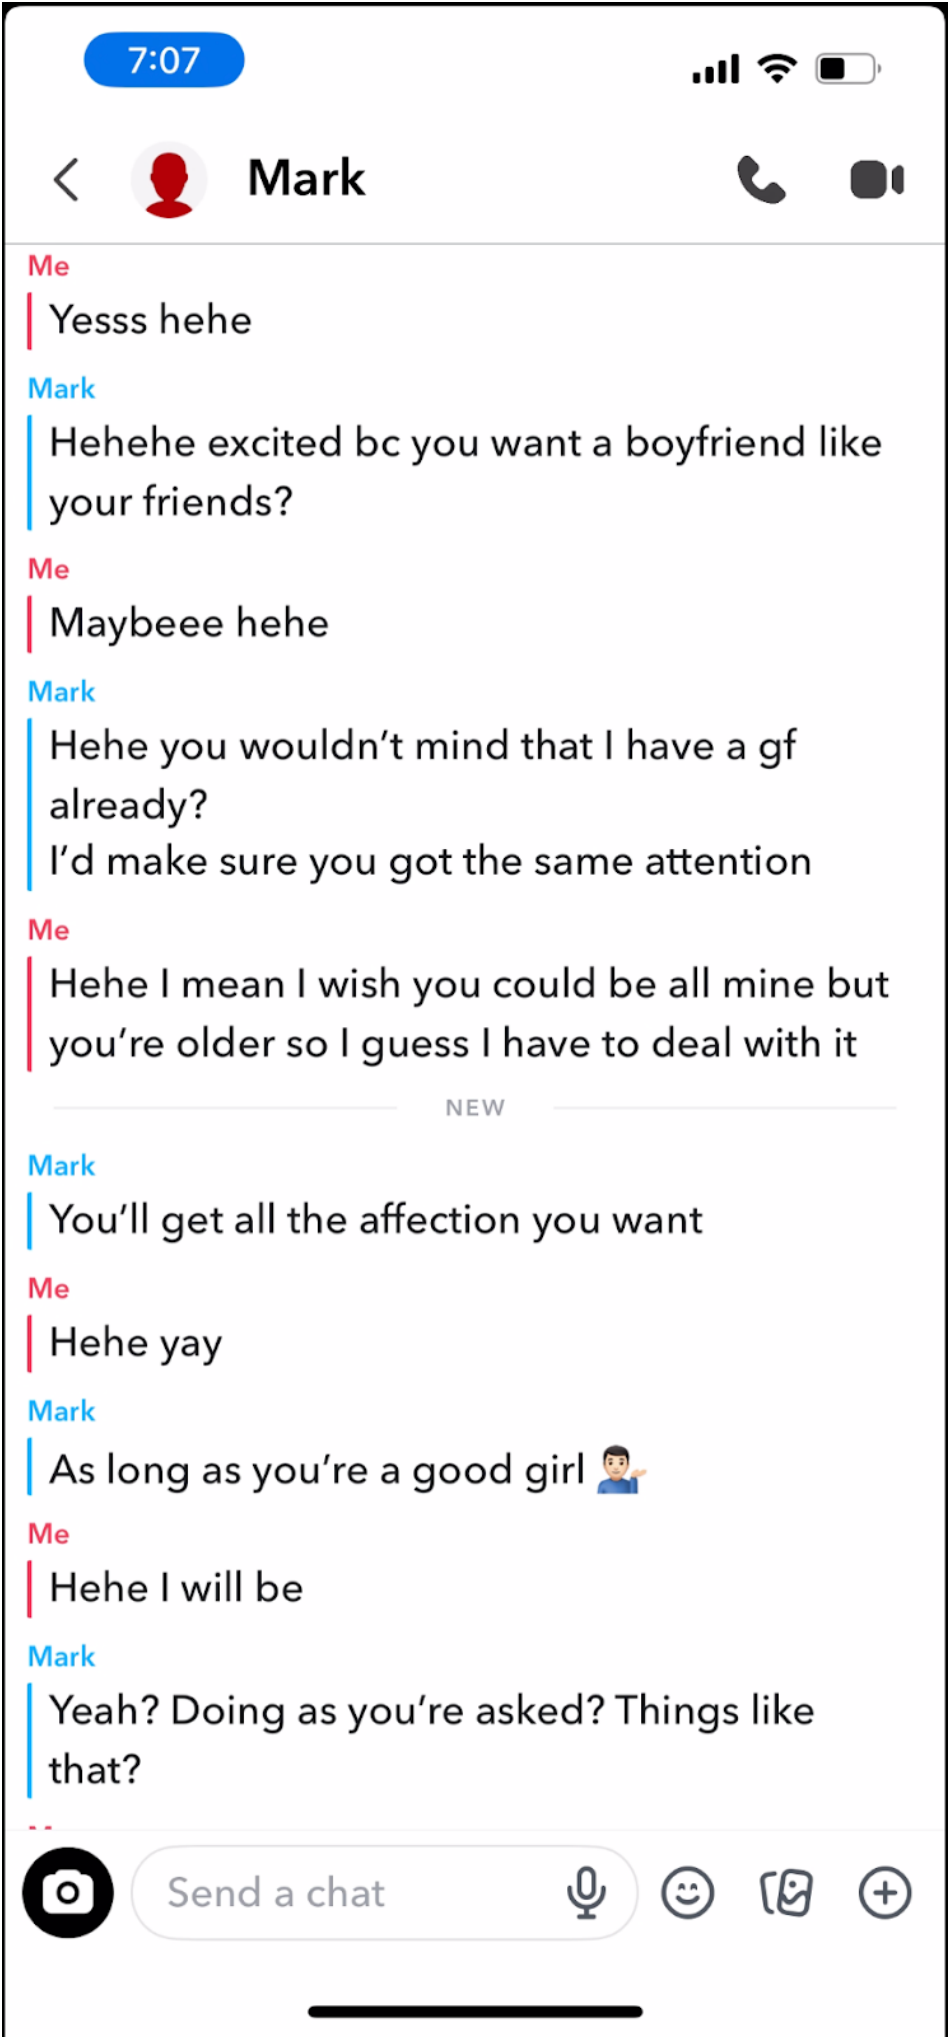Screen dimensions: 950x2039
Task: Tap the circled plus attachments button
Action: click(885, 1892)
